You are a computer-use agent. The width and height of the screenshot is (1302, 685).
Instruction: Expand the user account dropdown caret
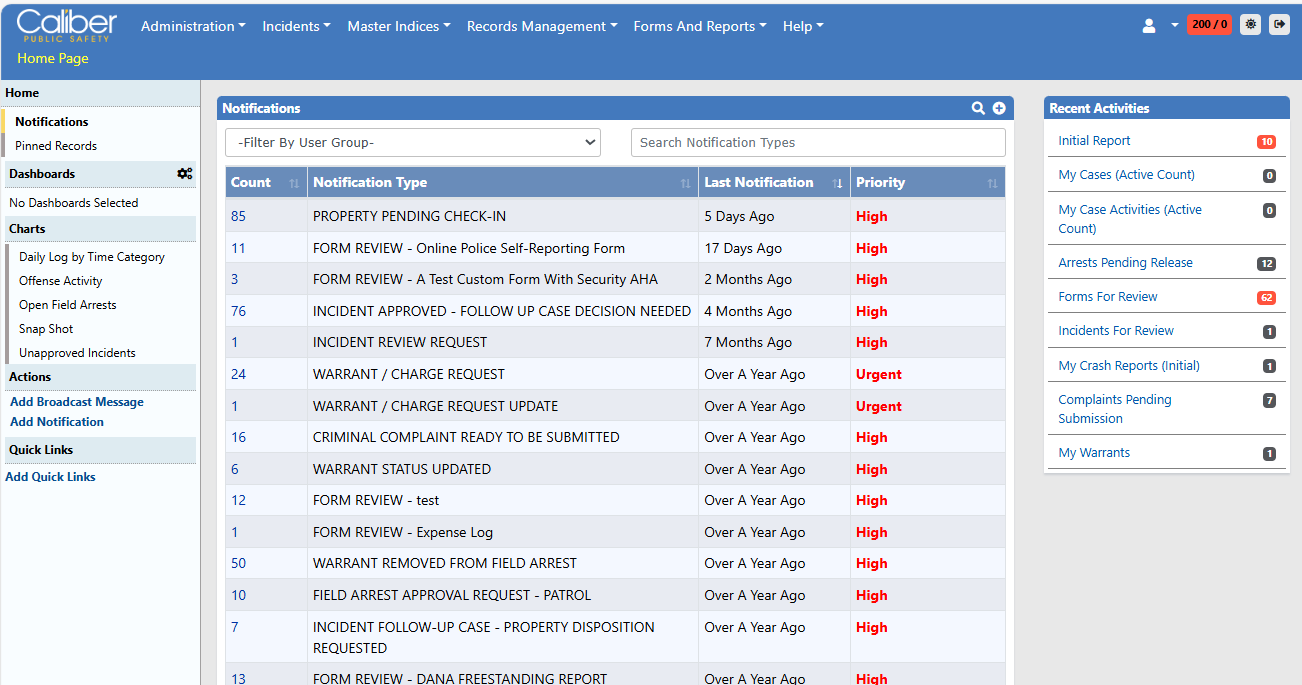pos(1175,26)
